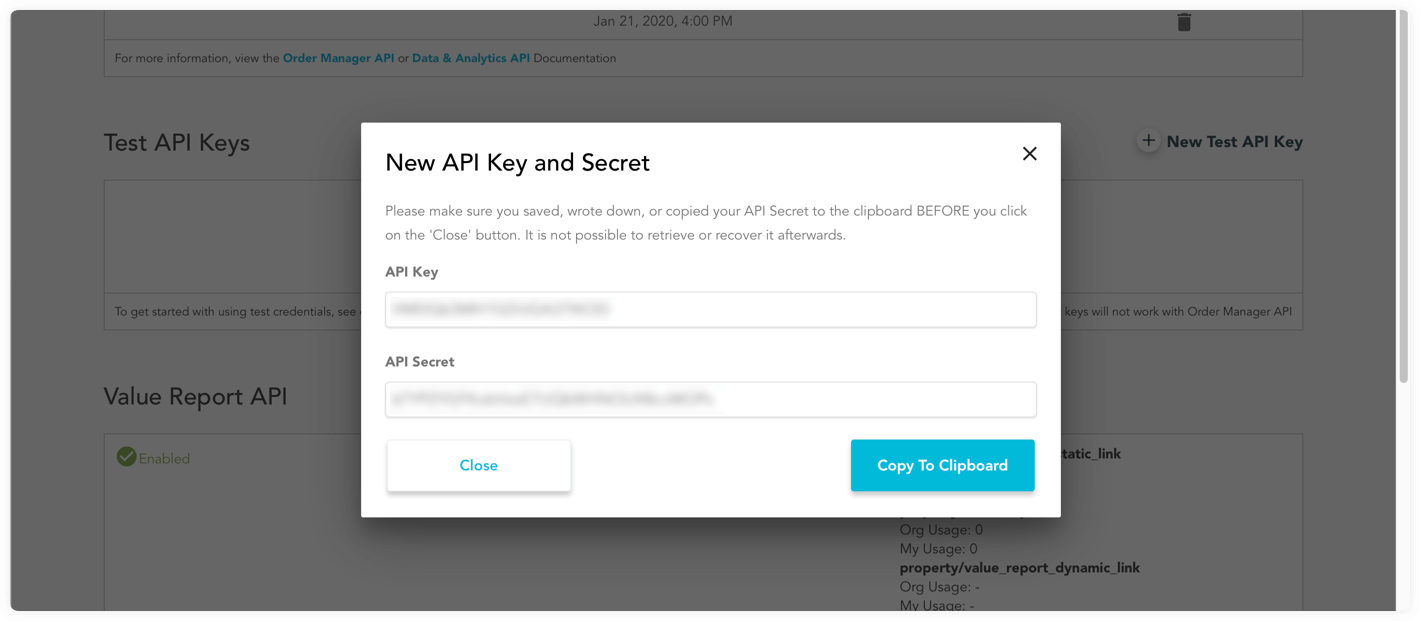Click inside the API Key input field

(710, 309)
